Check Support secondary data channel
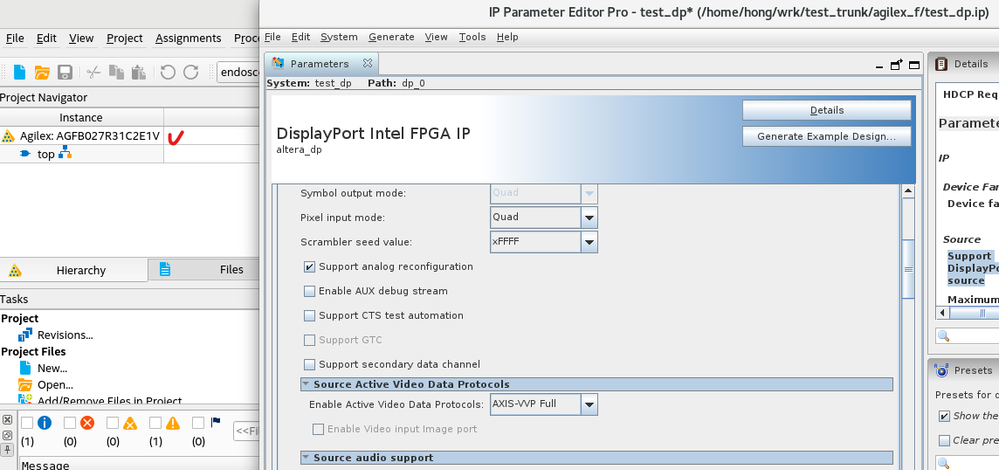Viewport: 999px width, 470px height. click(310, 365)
